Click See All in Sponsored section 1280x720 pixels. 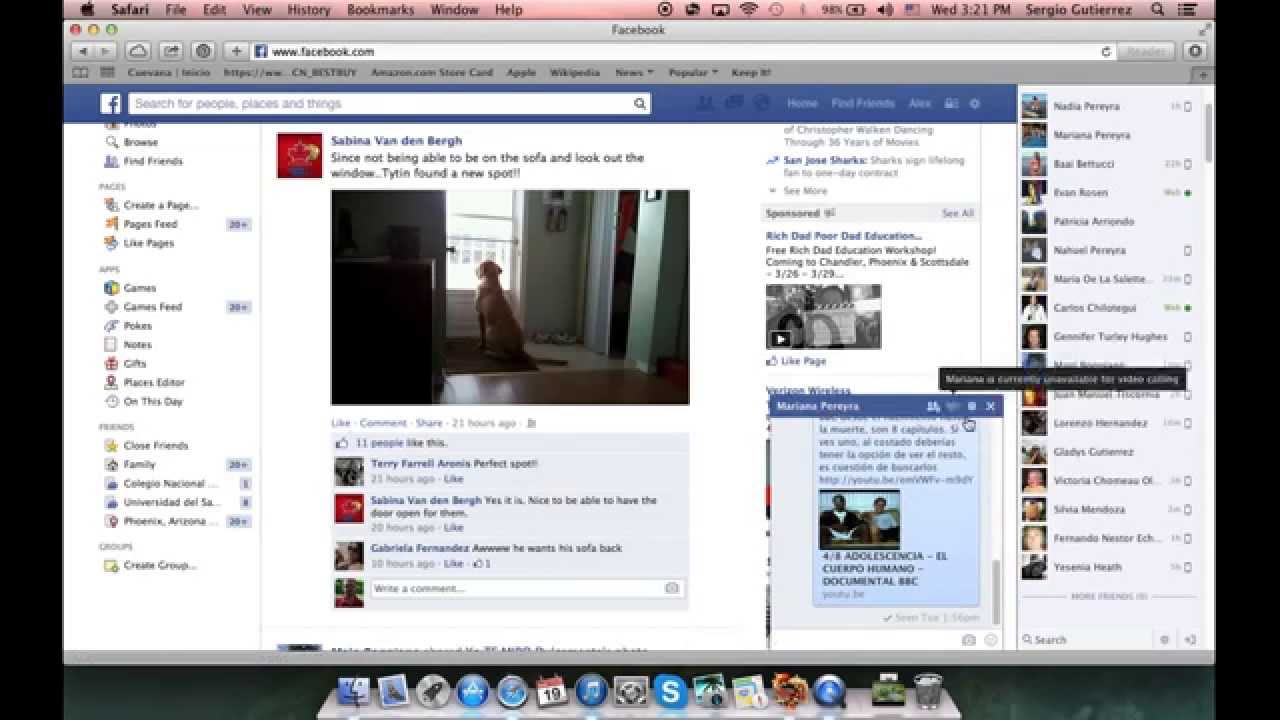(x=957, y=213)
